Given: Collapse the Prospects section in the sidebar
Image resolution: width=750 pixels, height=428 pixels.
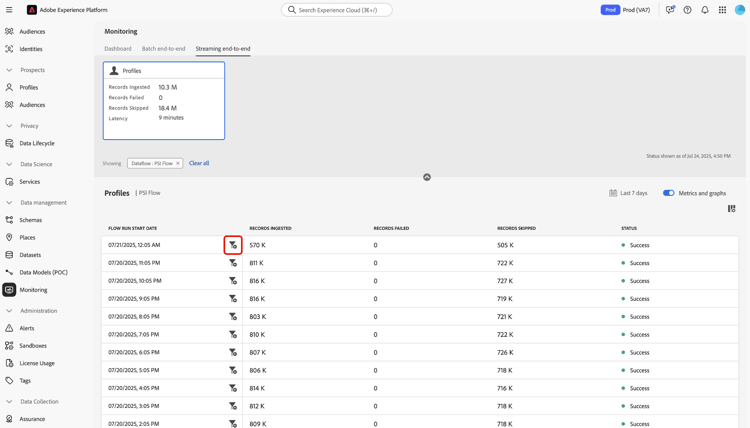Looking at the screenshot, I should (9, 70).
